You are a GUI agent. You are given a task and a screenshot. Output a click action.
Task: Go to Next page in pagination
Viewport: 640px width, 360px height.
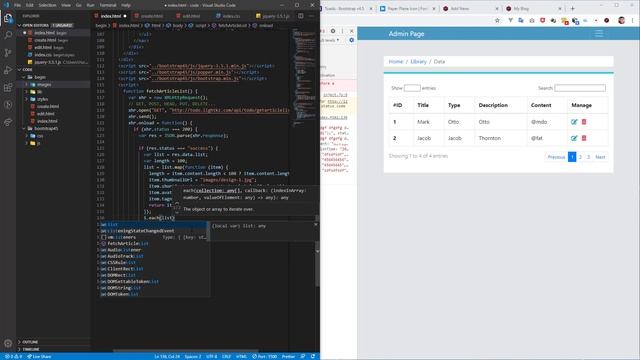click(600, 157)
